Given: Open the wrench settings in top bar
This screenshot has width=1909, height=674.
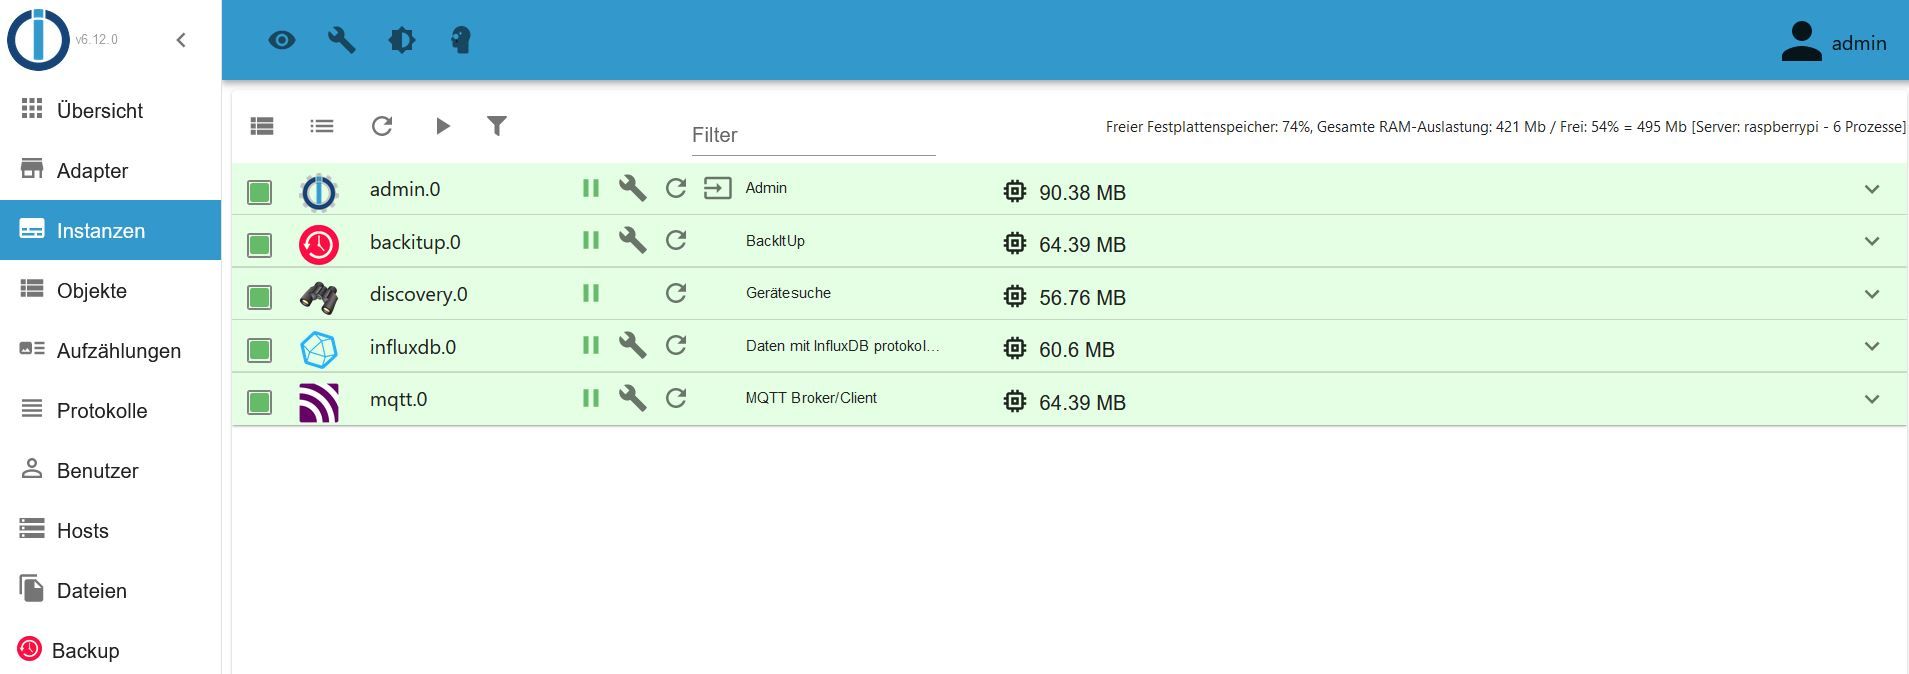Looking at the screenshot, I should tap(342, 40).
